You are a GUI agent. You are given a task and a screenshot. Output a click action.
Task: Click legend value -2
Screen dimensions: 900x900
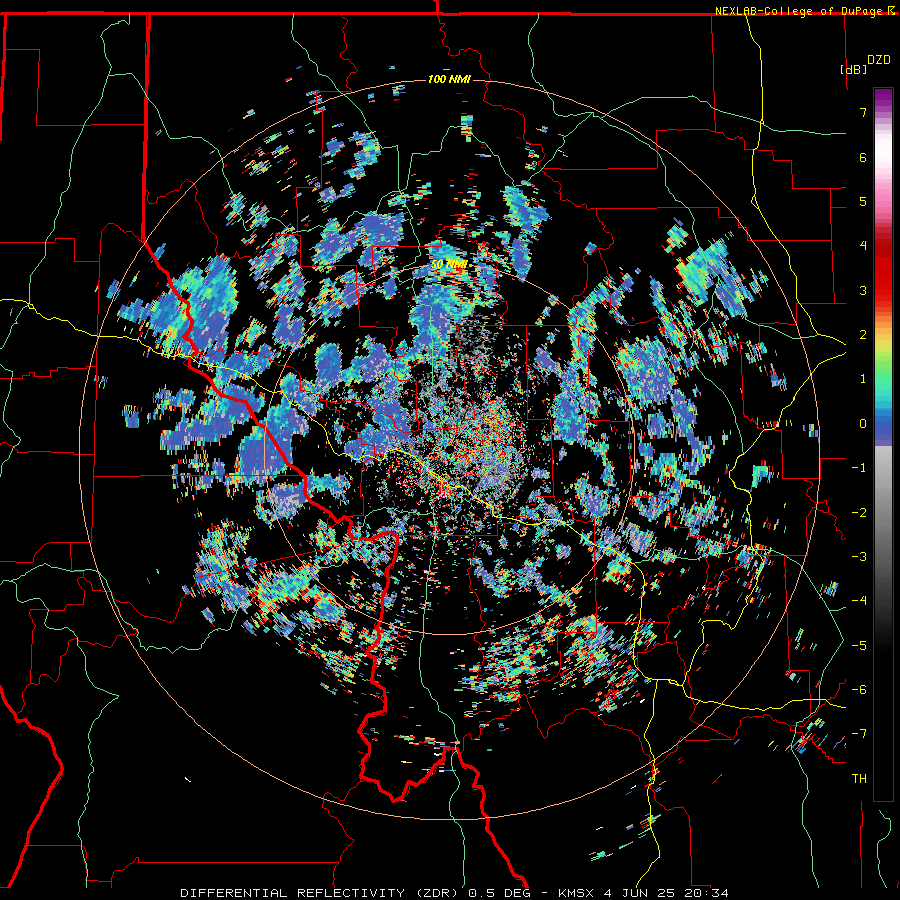pyautogui.click(x=859, y=513)
